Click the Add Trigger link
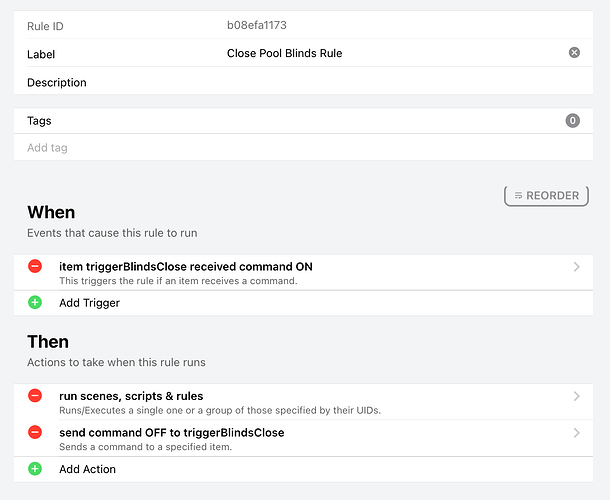The height and width of the screenshot is (500, 610). pyautogui.click(x=89, y=303)
